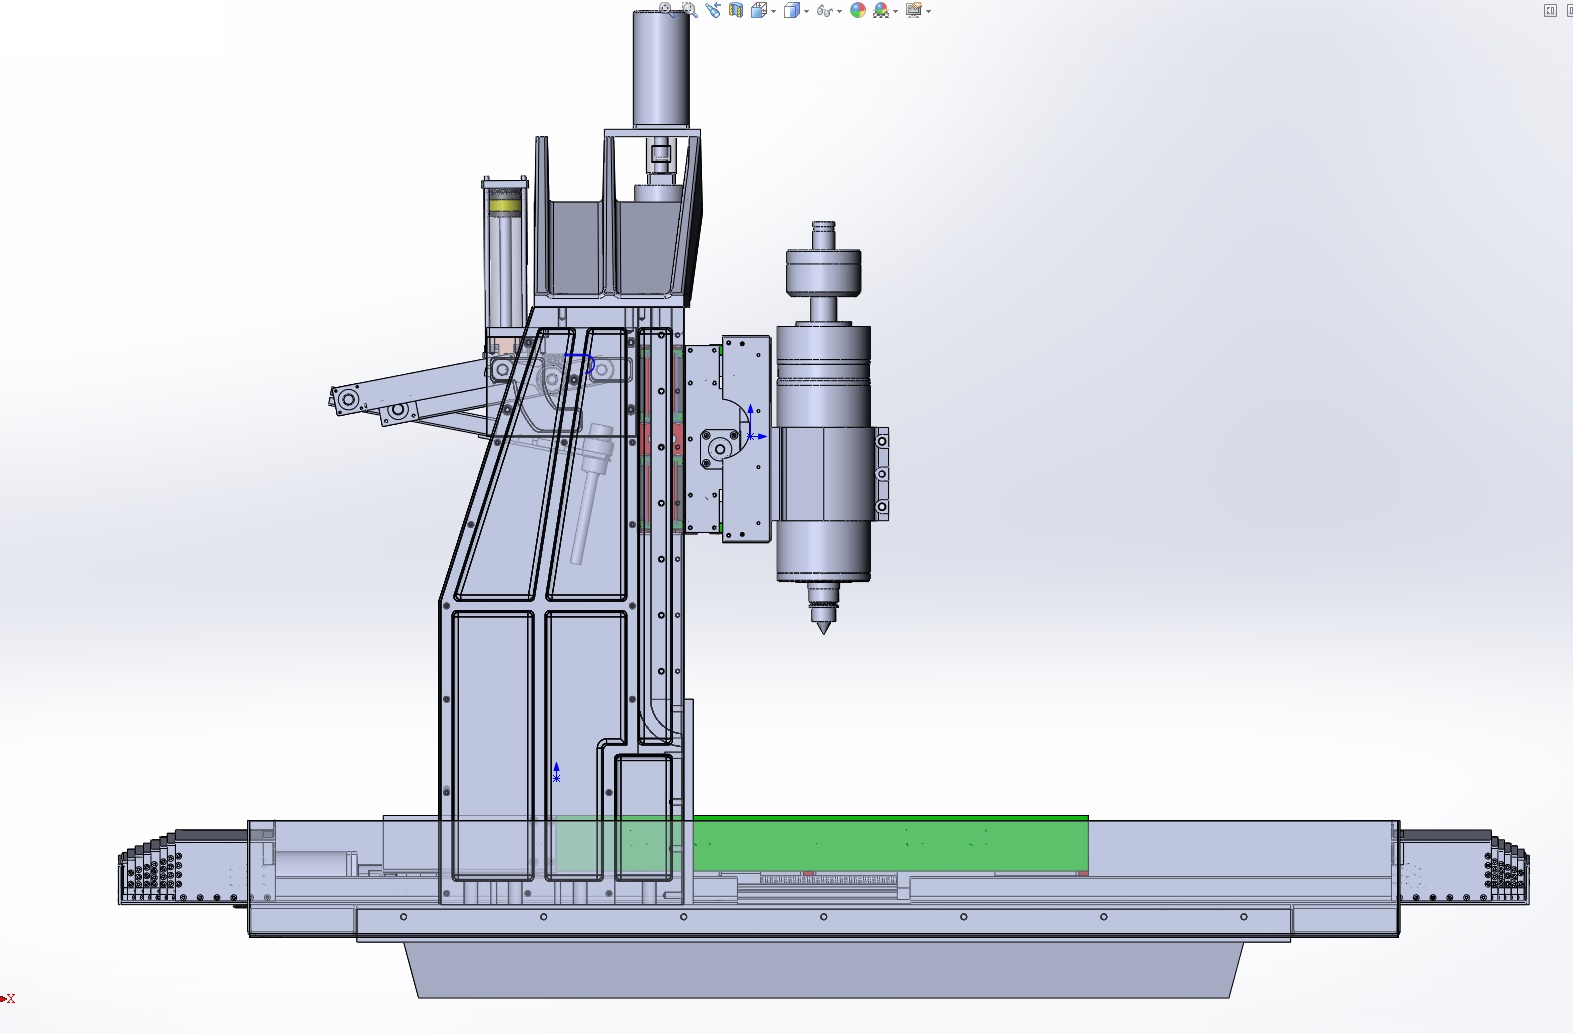
Task: Open the View Orientation dropdown arrow
Action: [773, 11]
